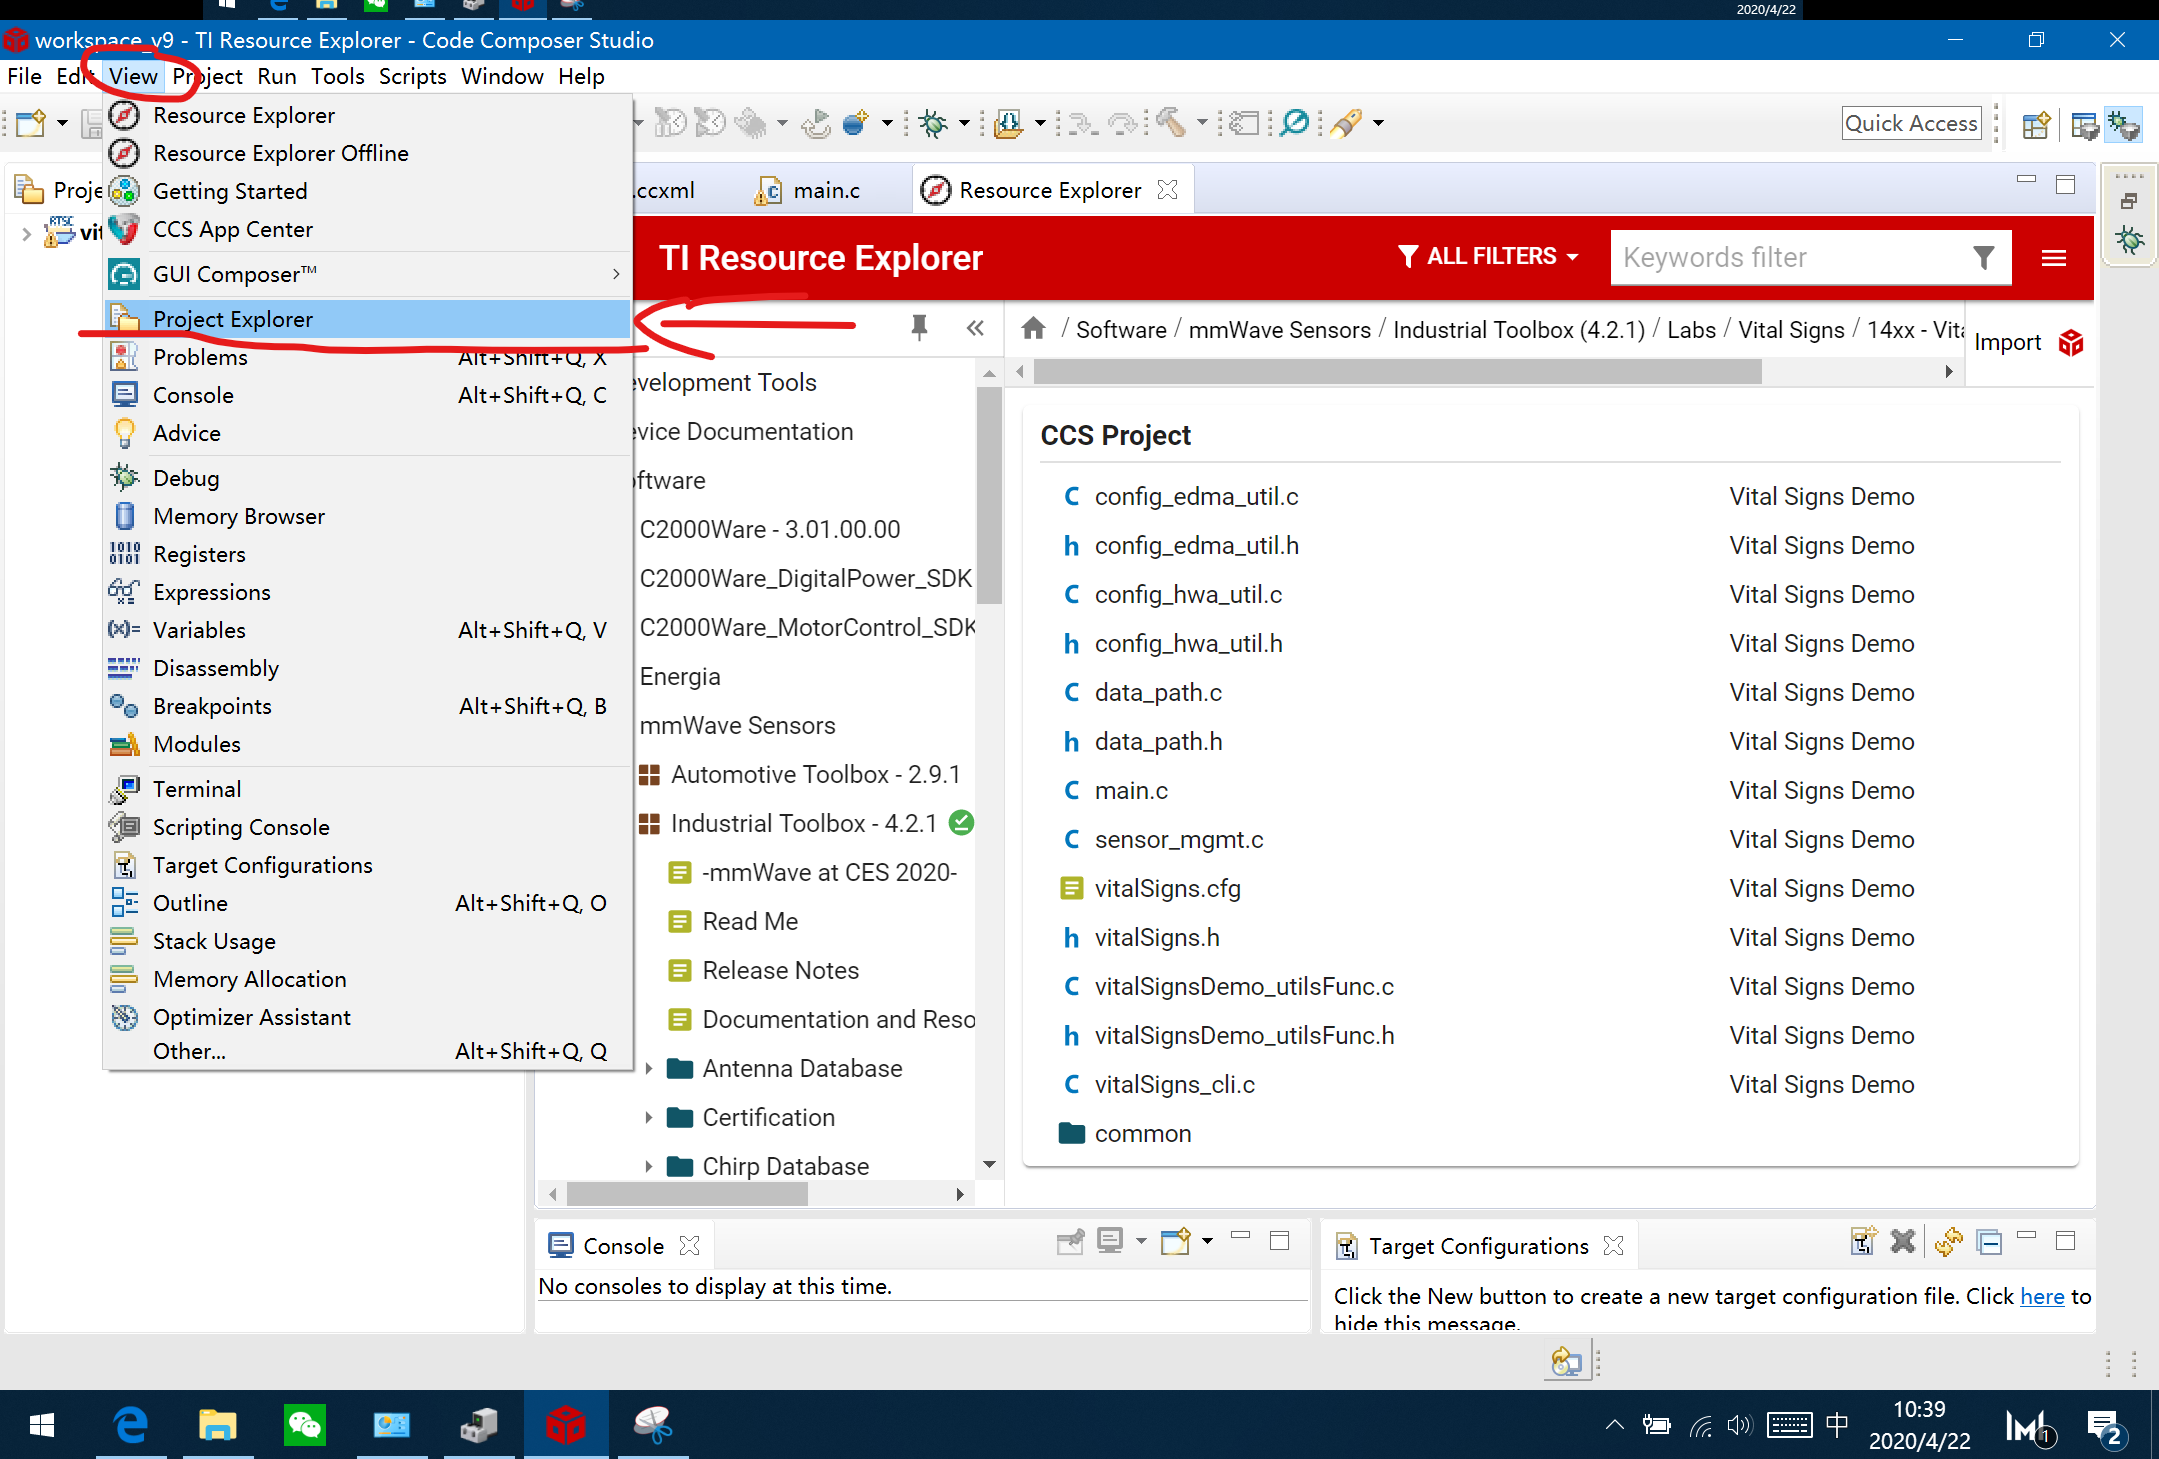This screenshot has height=1459, width=2159.
Task: Click the Advice light bulb icon
Action: tap(124, 433)
